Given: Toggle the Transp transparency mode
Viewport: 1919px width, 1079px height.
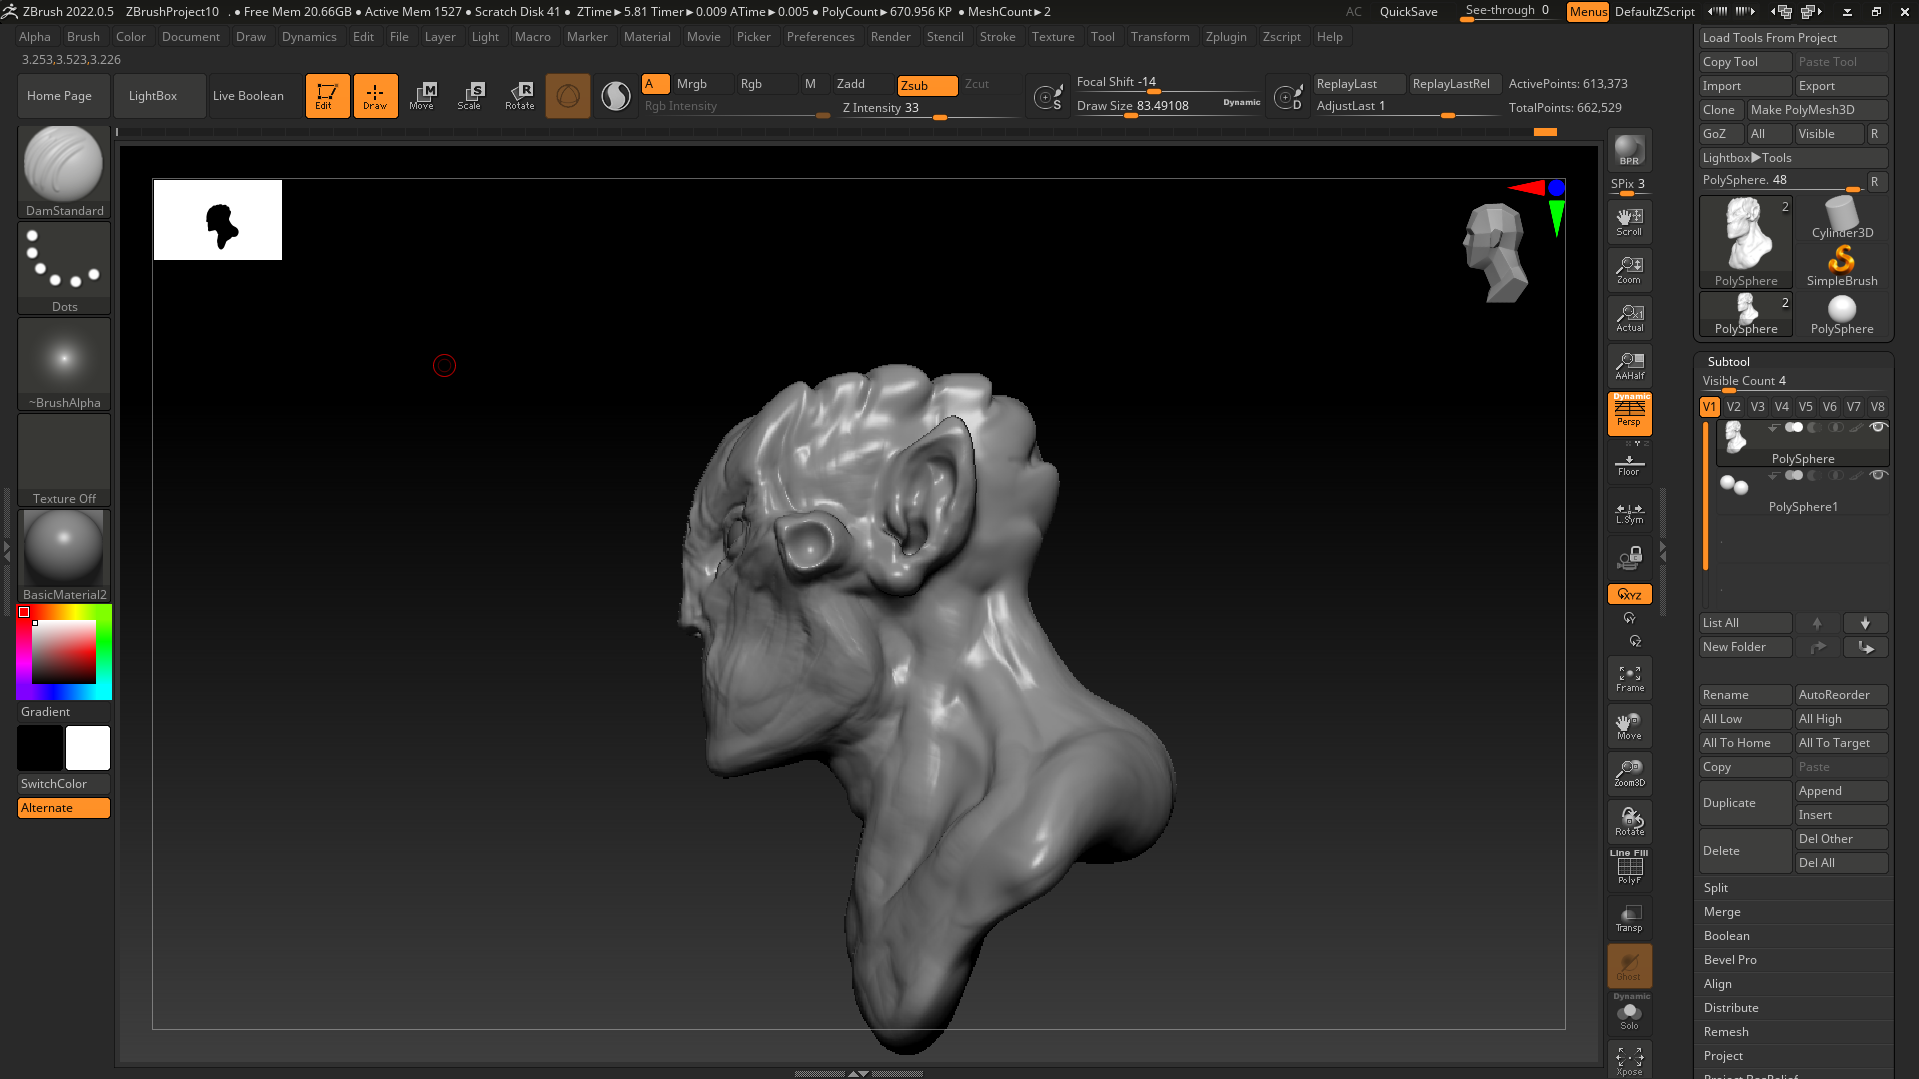Looking at the screenshot, I should pyautogui.click(x=1629, y=918).
